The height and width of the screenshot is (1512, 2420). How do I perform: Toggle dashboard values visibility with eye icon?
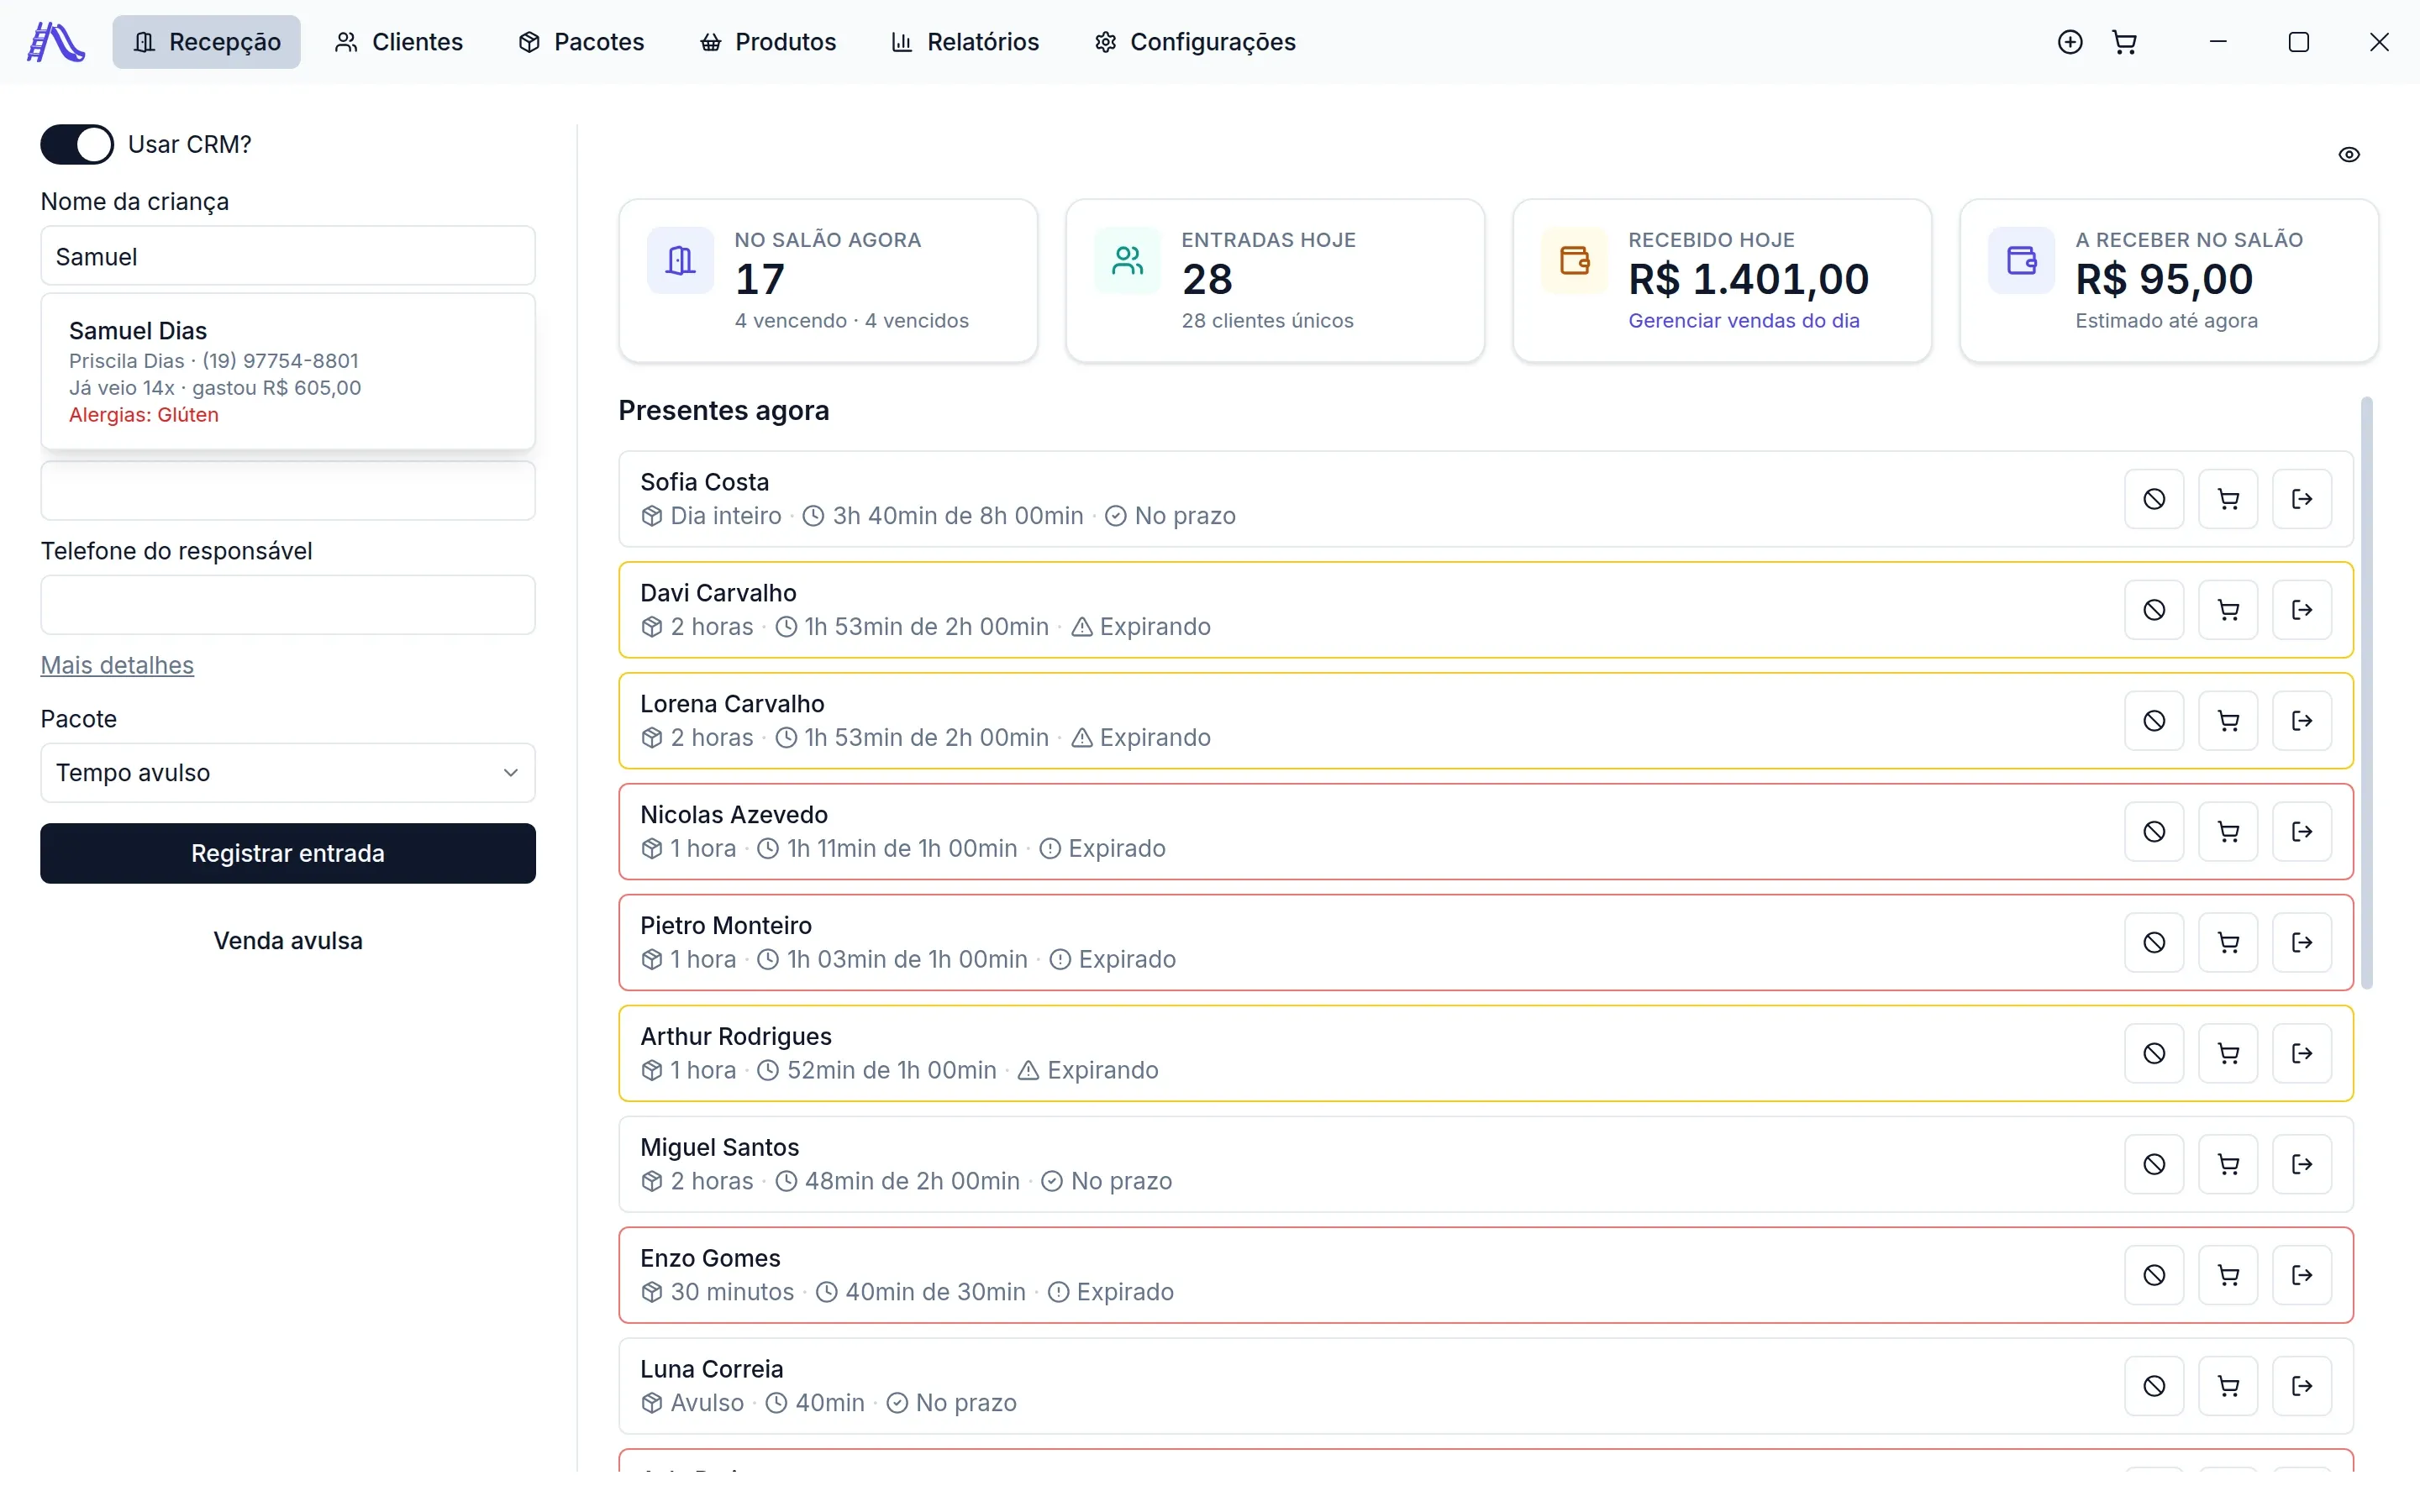2349,154
